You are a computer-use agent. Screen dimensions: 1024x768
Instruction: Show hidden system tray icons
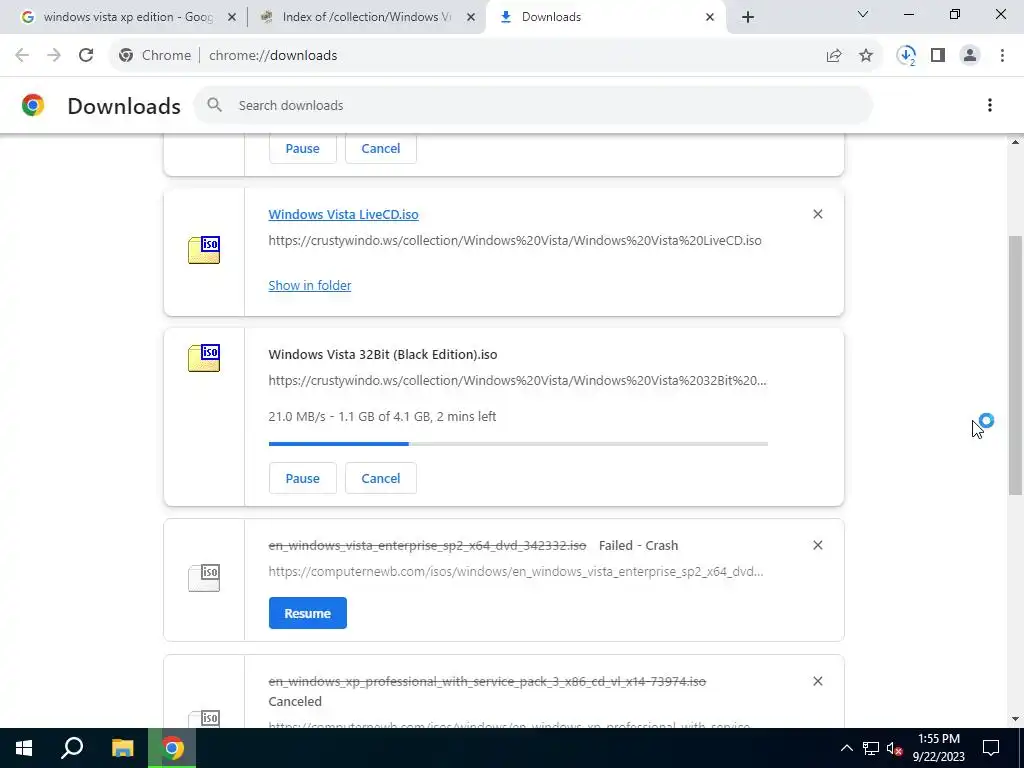(846, 748)
